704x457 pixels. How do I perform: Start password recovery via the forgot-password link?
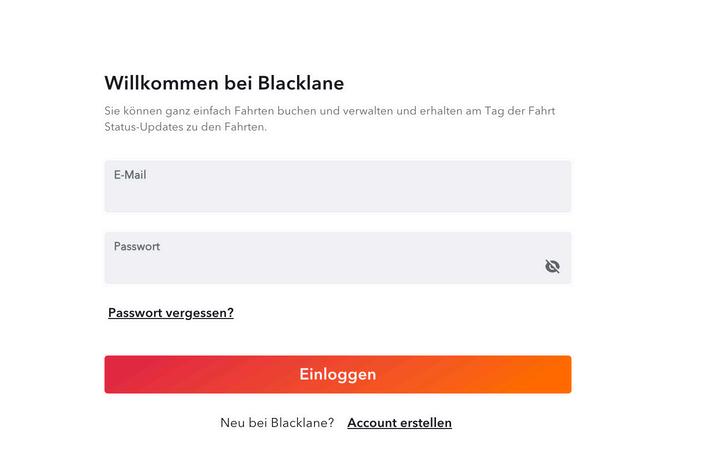tap(171, 313)
